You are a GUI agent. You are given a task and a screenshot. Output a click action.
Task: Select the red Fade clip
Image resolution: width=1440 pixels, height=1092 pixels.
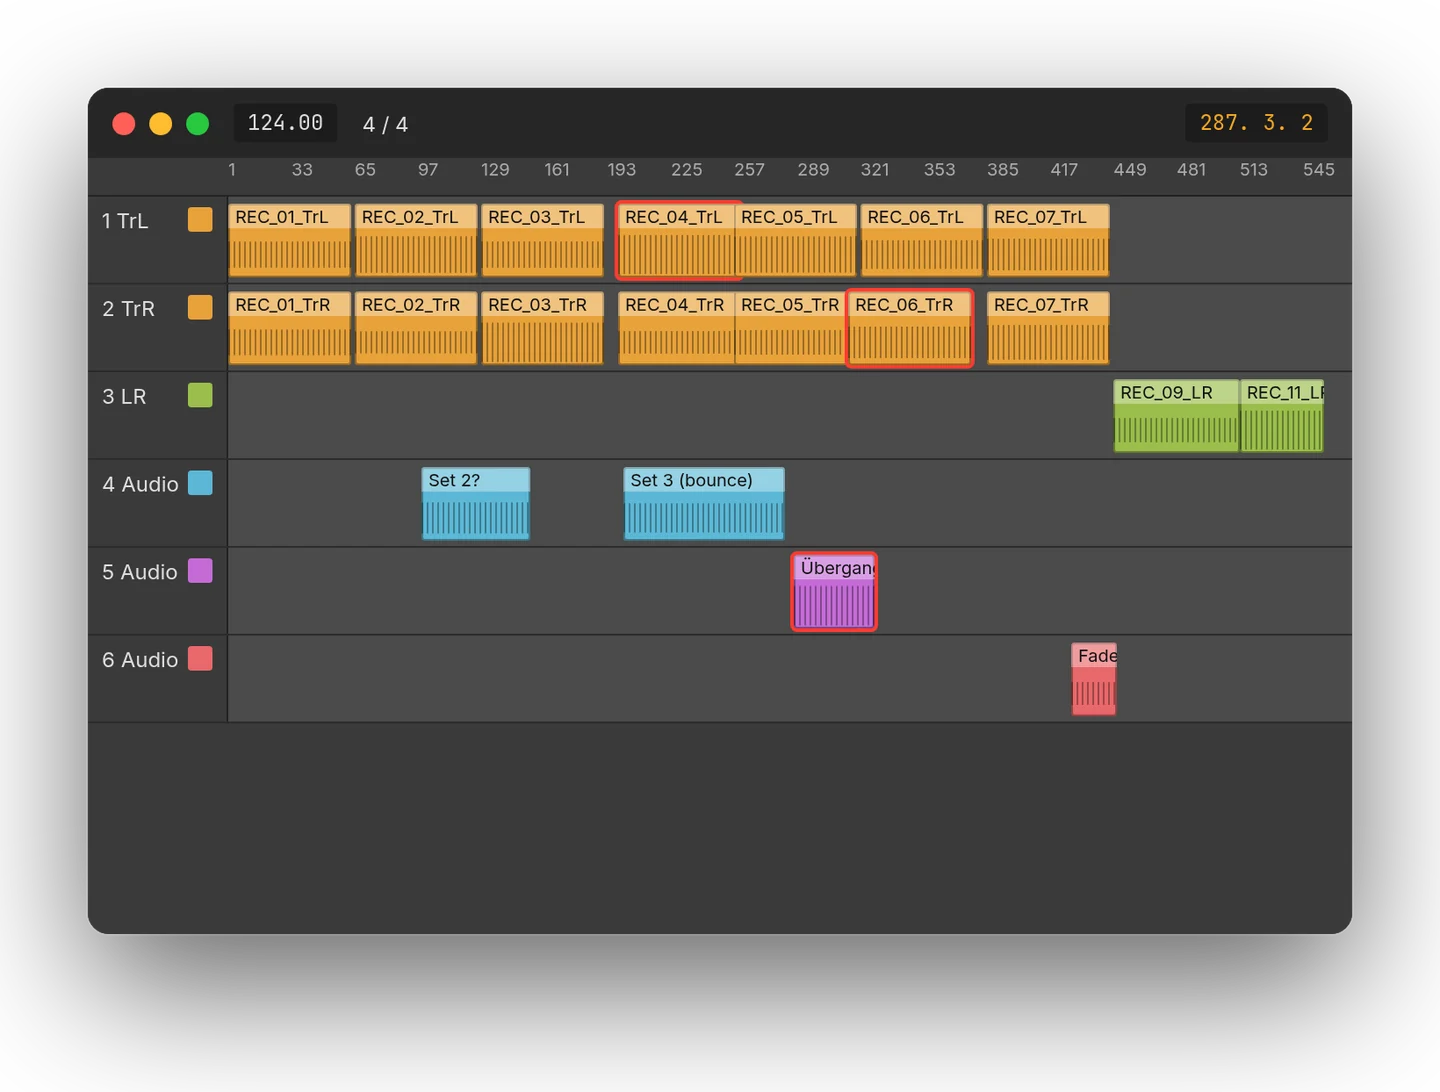(x=1094, y=679)
